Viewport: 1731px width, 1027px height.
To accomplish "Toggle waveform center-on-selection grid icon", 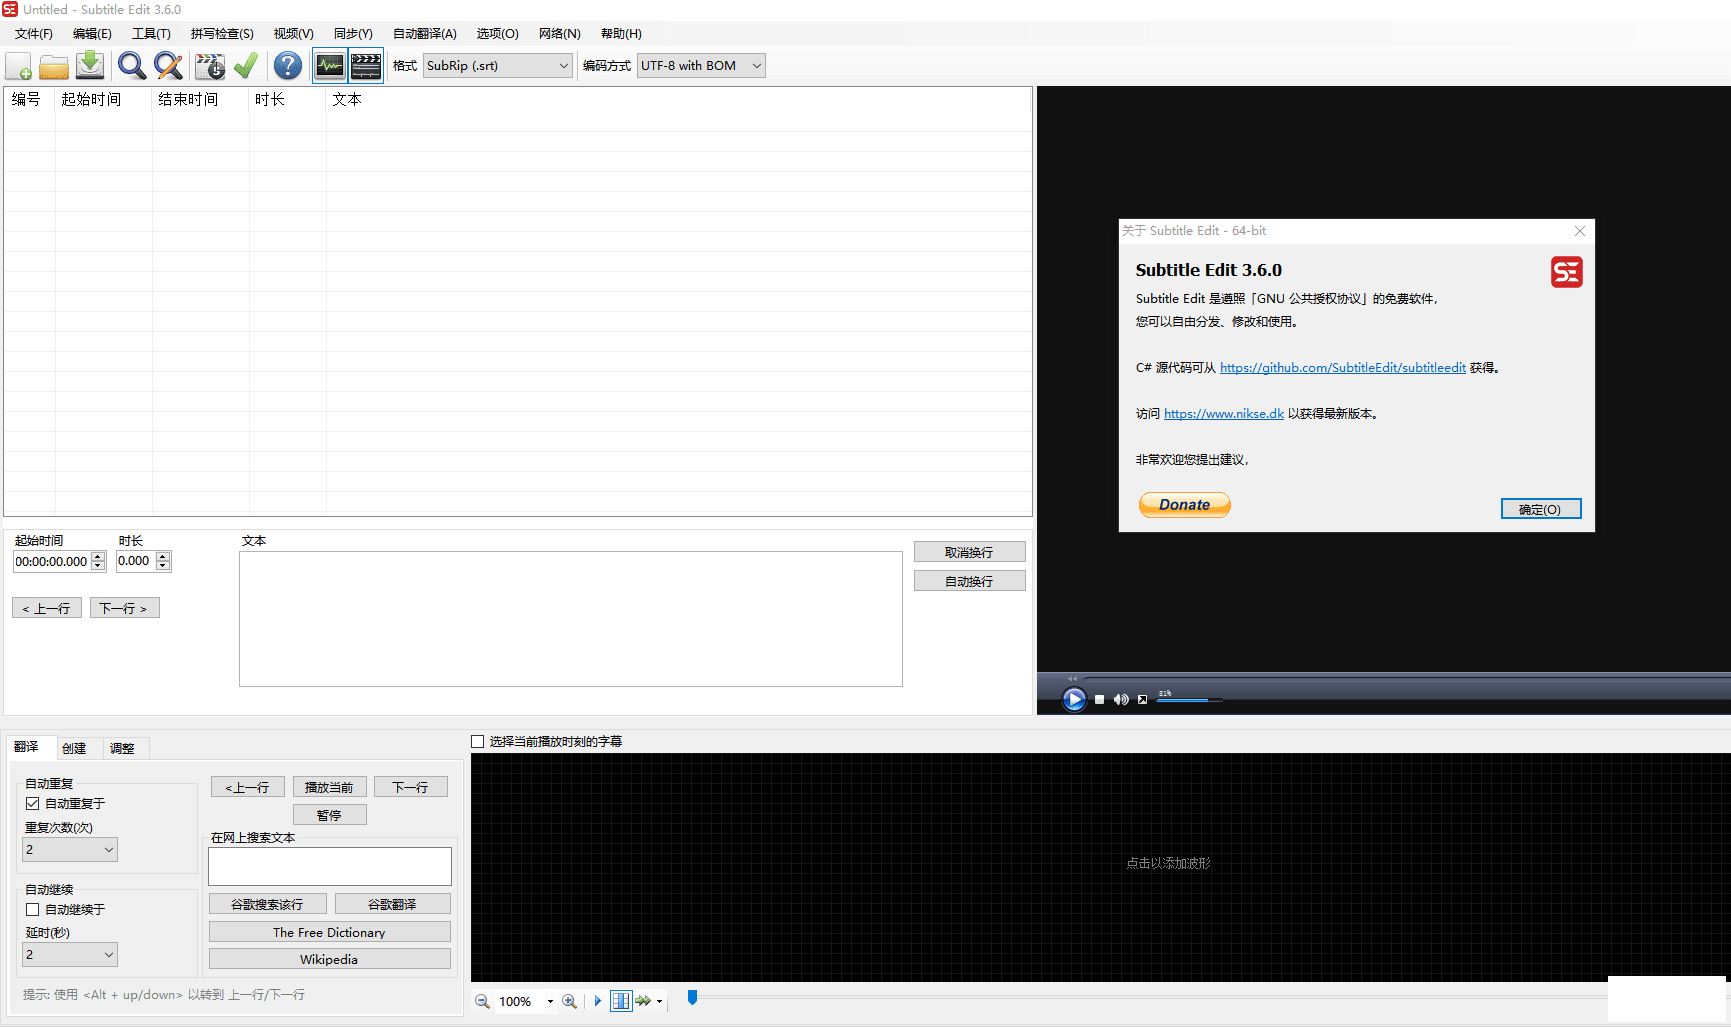I will 621,1001.
